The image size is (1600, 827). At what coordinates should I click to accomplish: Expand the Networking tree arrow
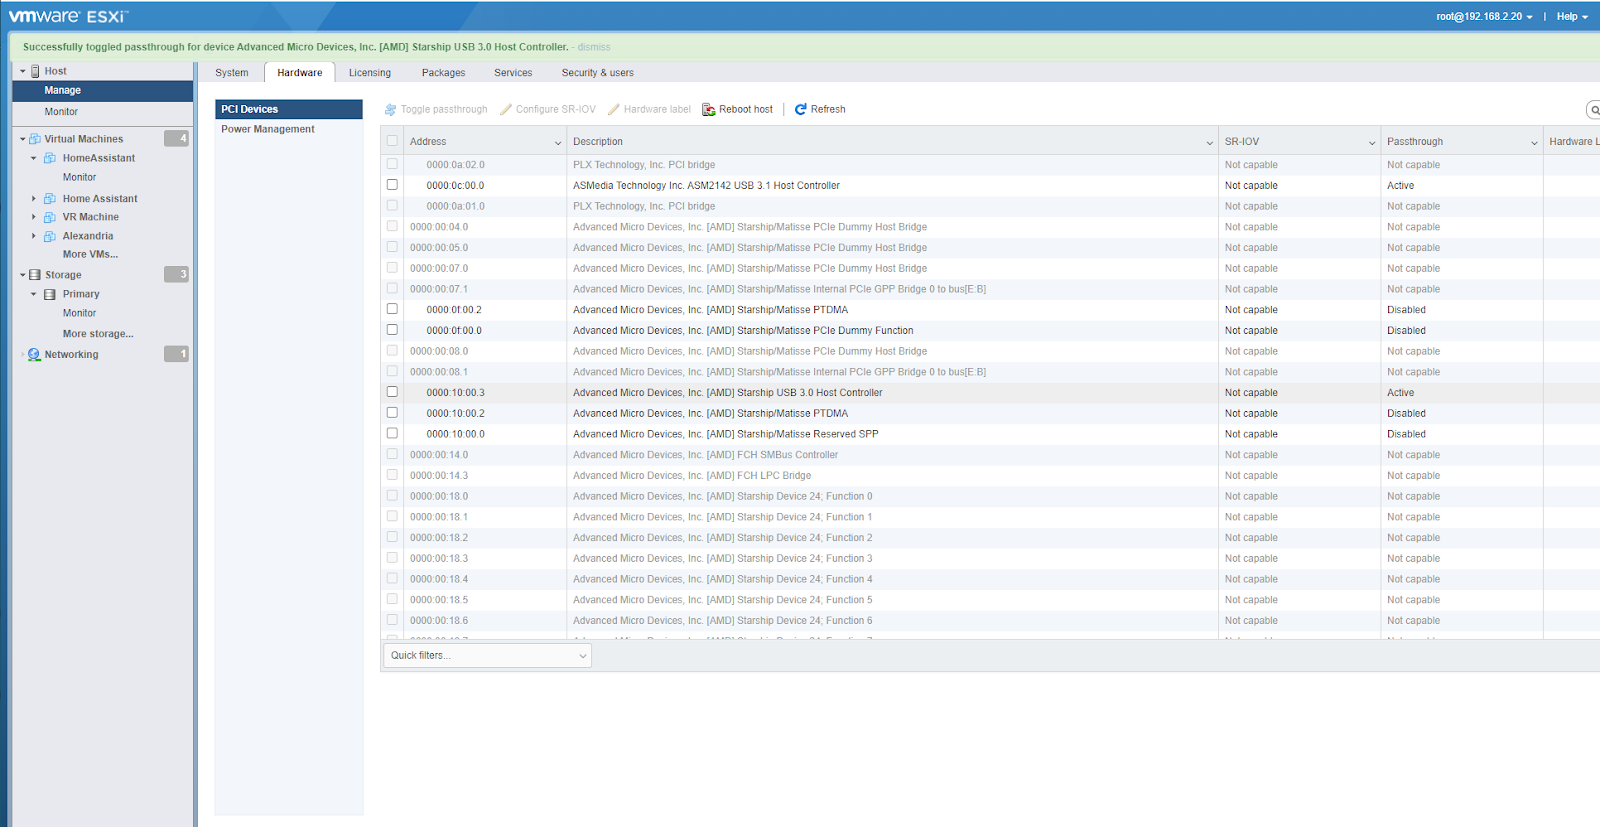[x=23, y=354]
